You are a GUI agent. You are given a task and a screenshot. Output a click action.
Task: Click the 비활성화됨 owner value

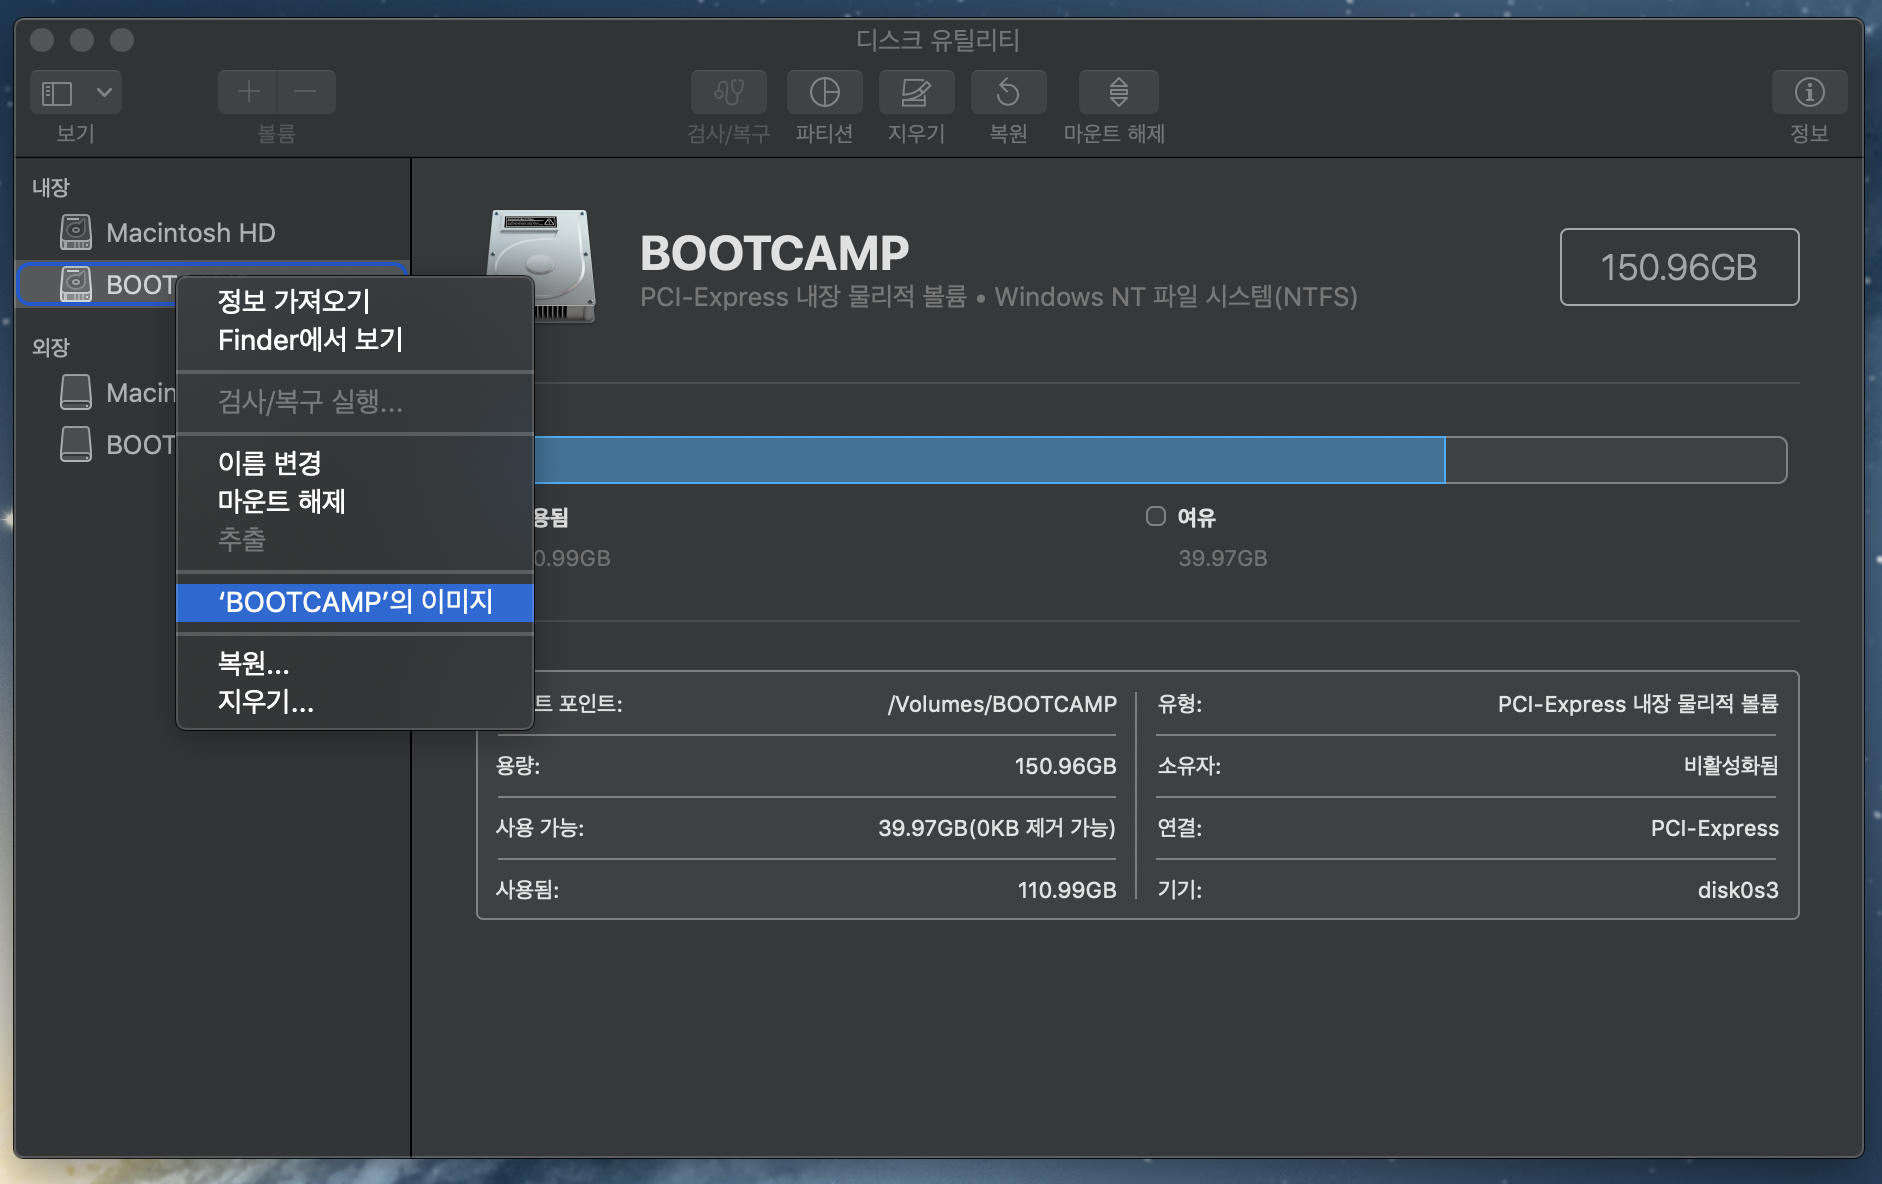click(x=1731, y=766)
